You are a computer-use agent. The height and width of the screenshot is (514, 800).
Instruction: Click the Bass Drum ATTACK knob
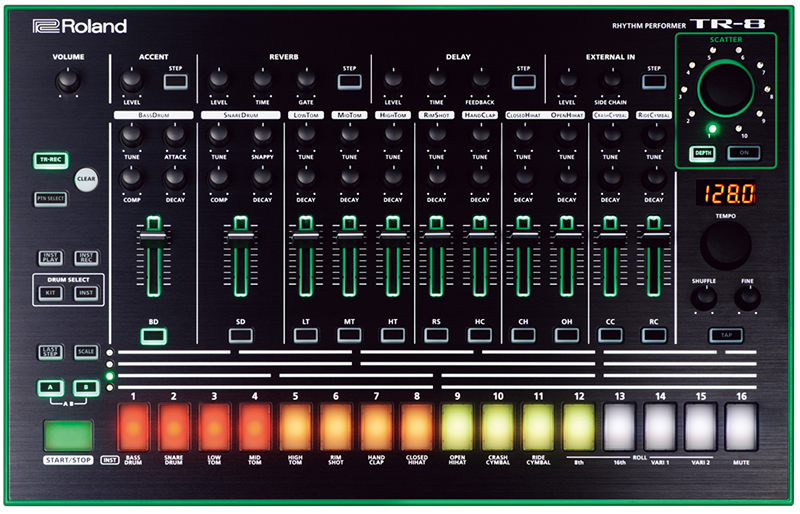tap(175, 135)
